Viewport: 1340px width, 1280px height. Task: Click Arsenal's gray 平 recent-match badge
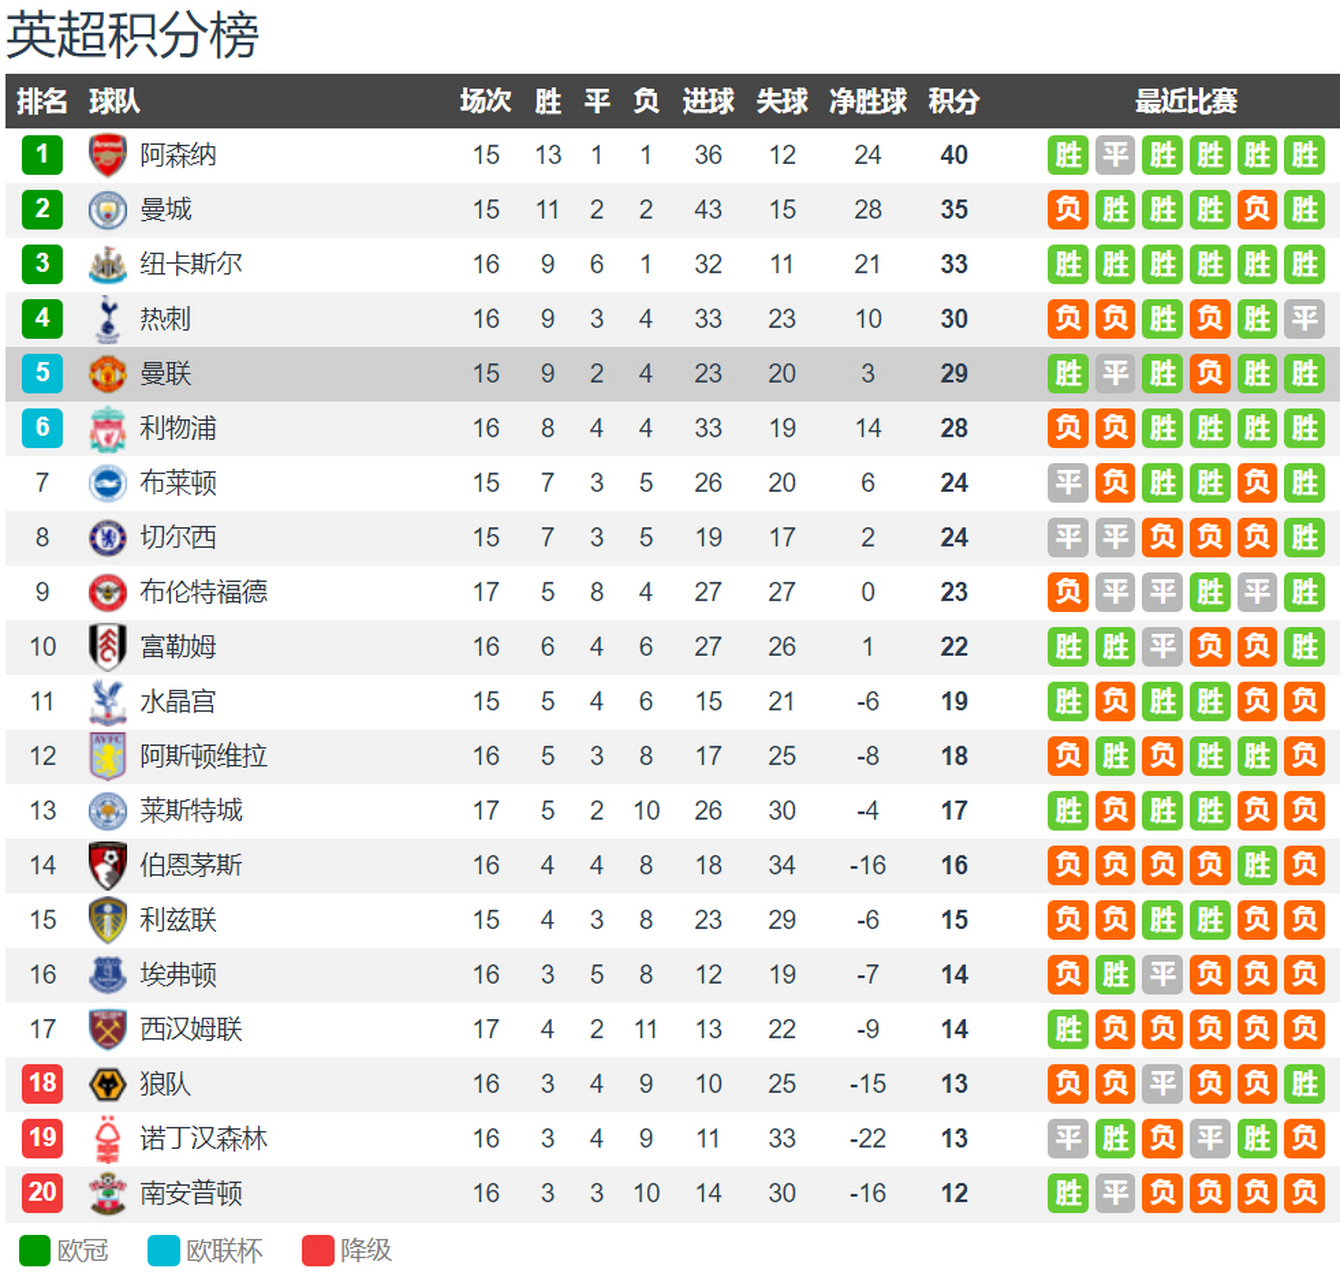(1115, 155)
